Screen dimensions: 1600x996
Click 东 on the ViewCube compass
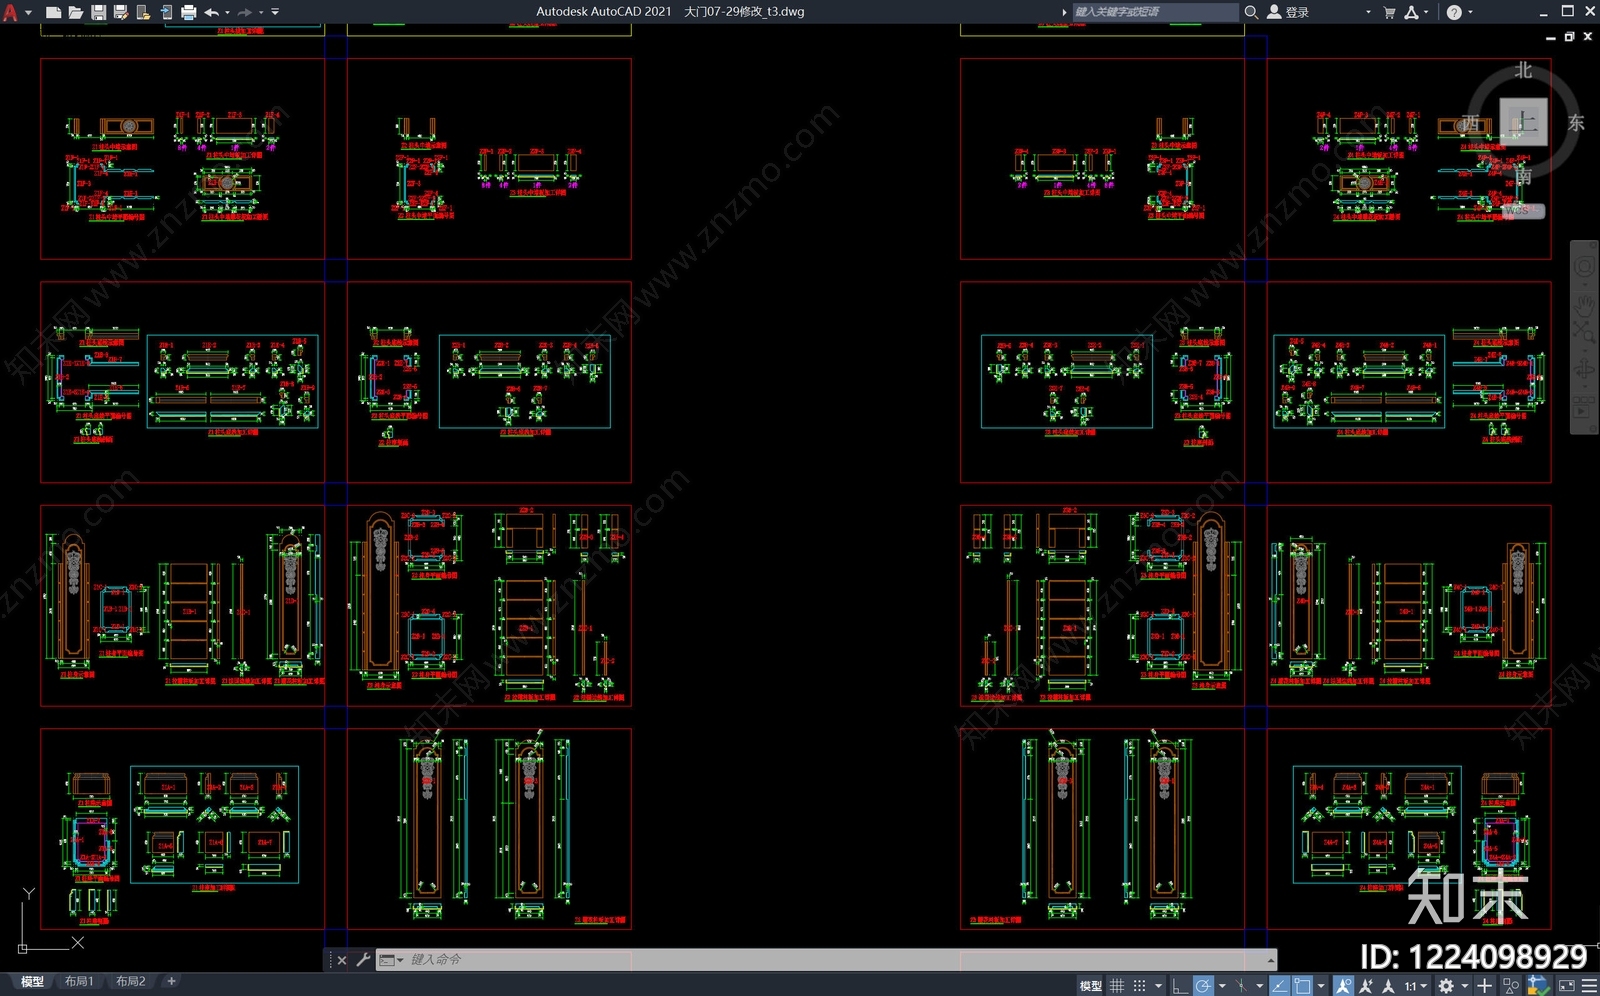pyautogui.click(x=1576, y=122)
